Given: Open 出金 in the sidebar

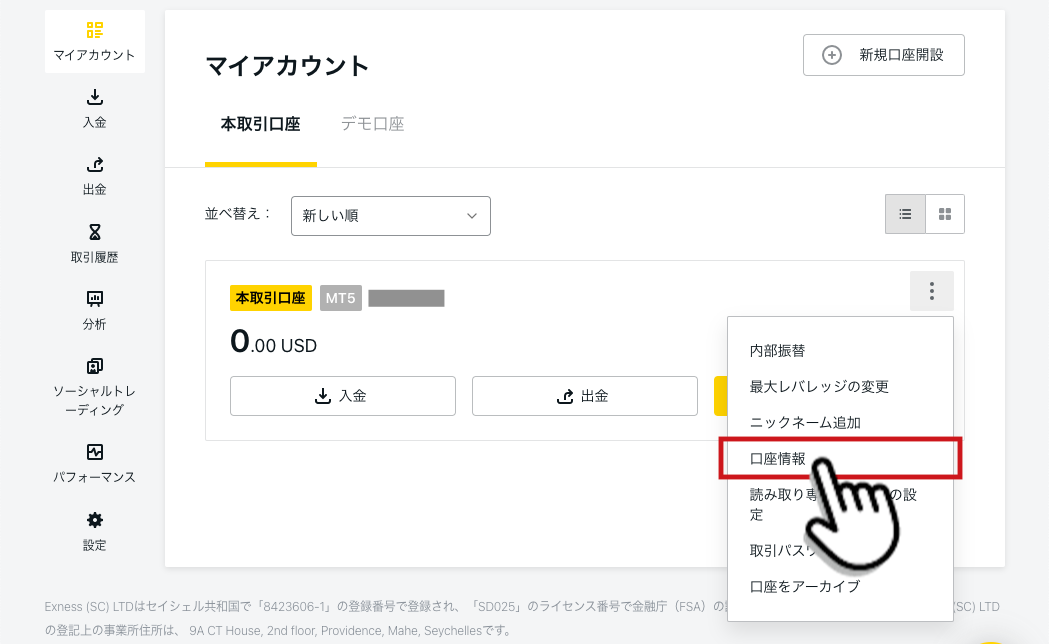Looking at the screenshot, I should (x=94, y=176).
